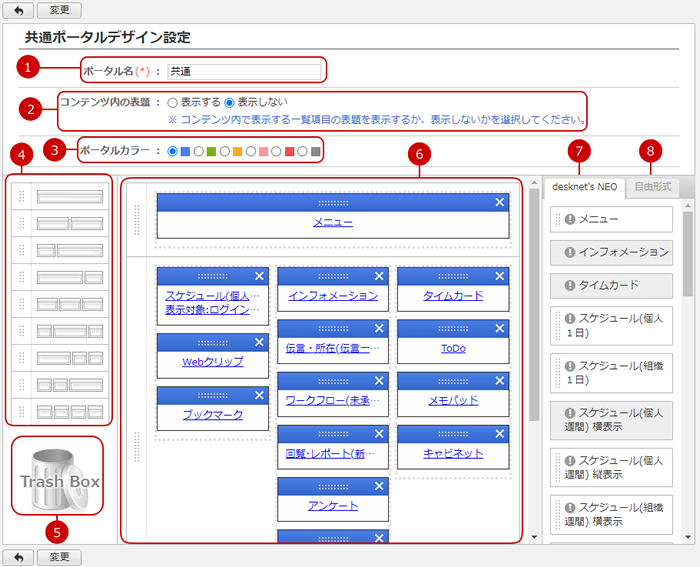Open the キャビネット link
The width and height of the screenshot is (700, 567).
[453, 454]
